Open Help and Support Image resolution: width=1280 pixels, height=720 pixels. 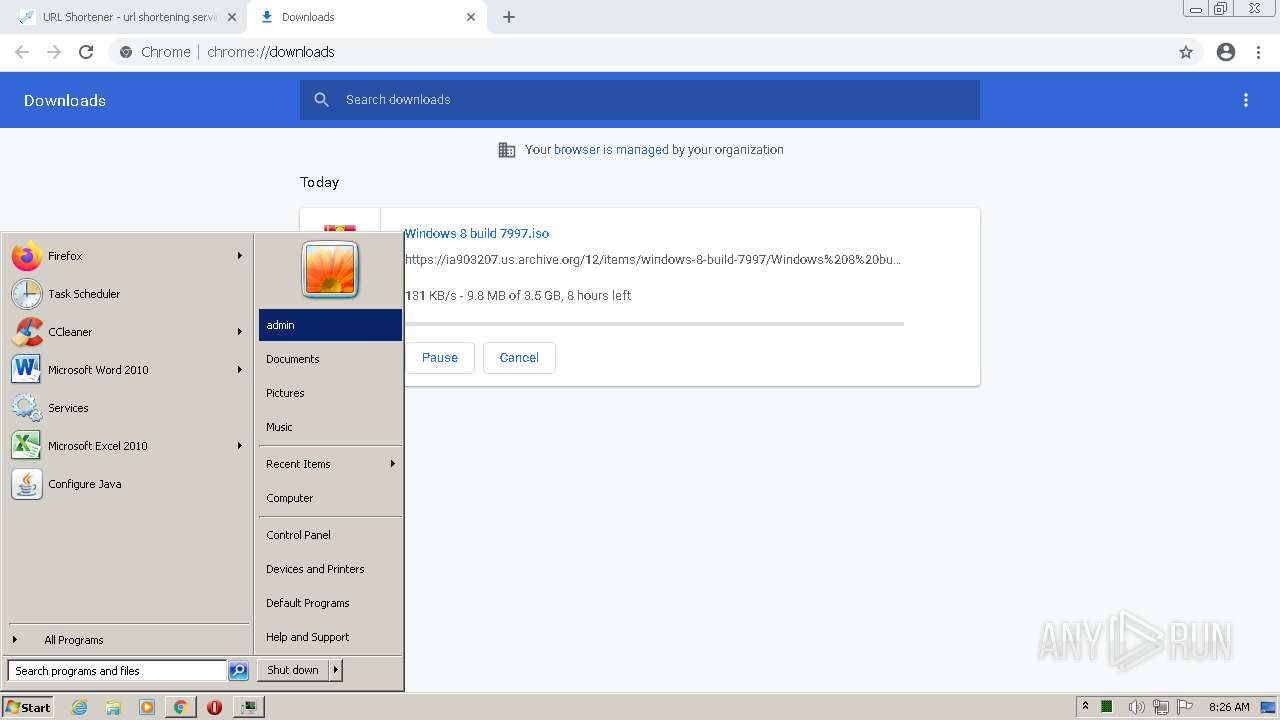330,637
